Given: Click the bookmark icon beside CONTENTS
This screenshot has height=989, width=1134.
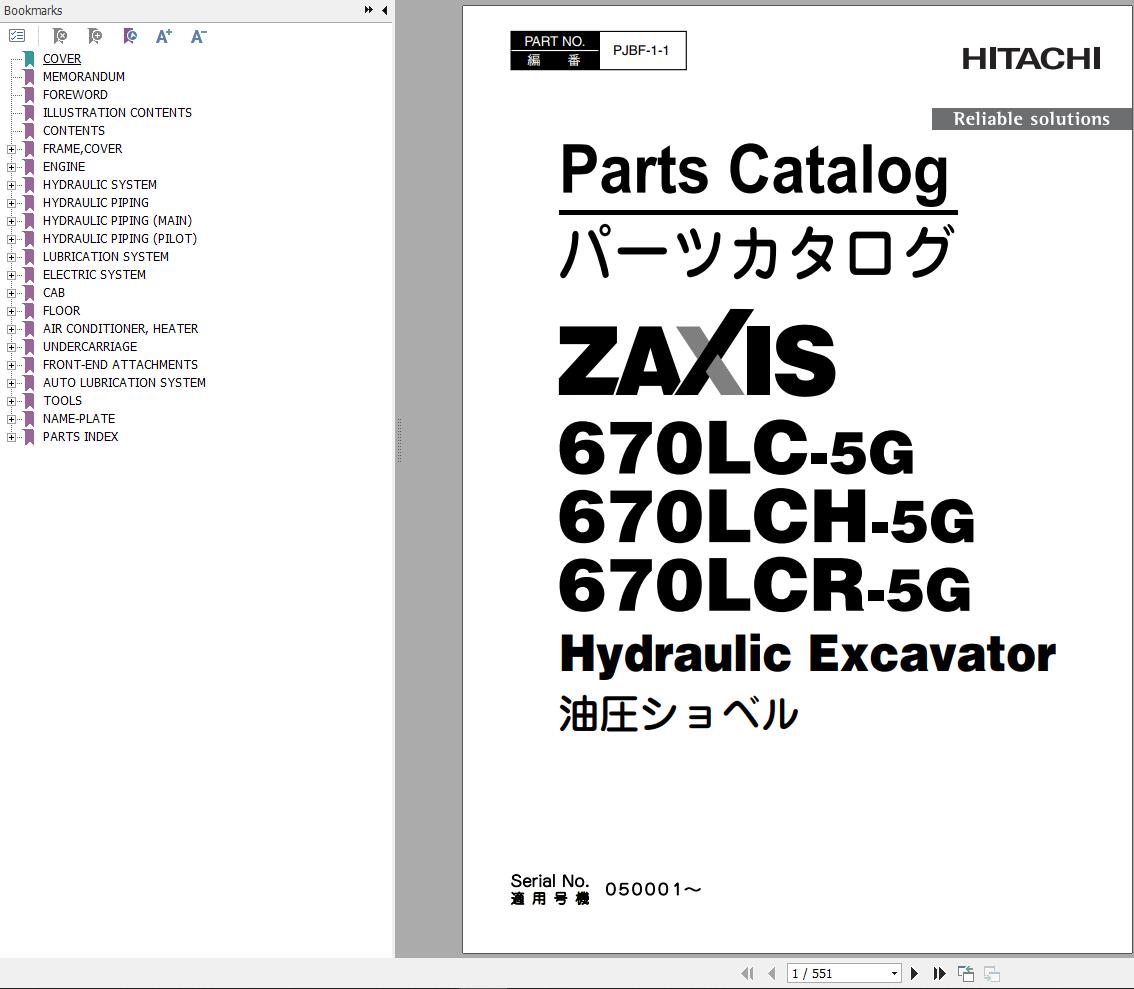Looking at the screenshot, I should [29, 131].
